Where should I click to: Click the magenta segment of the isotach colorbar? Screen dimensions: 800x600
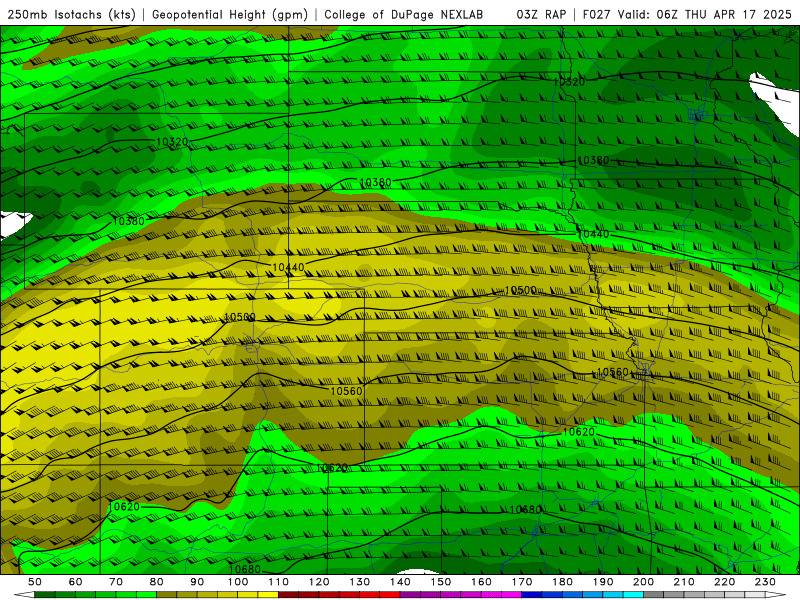click(512, 595)
